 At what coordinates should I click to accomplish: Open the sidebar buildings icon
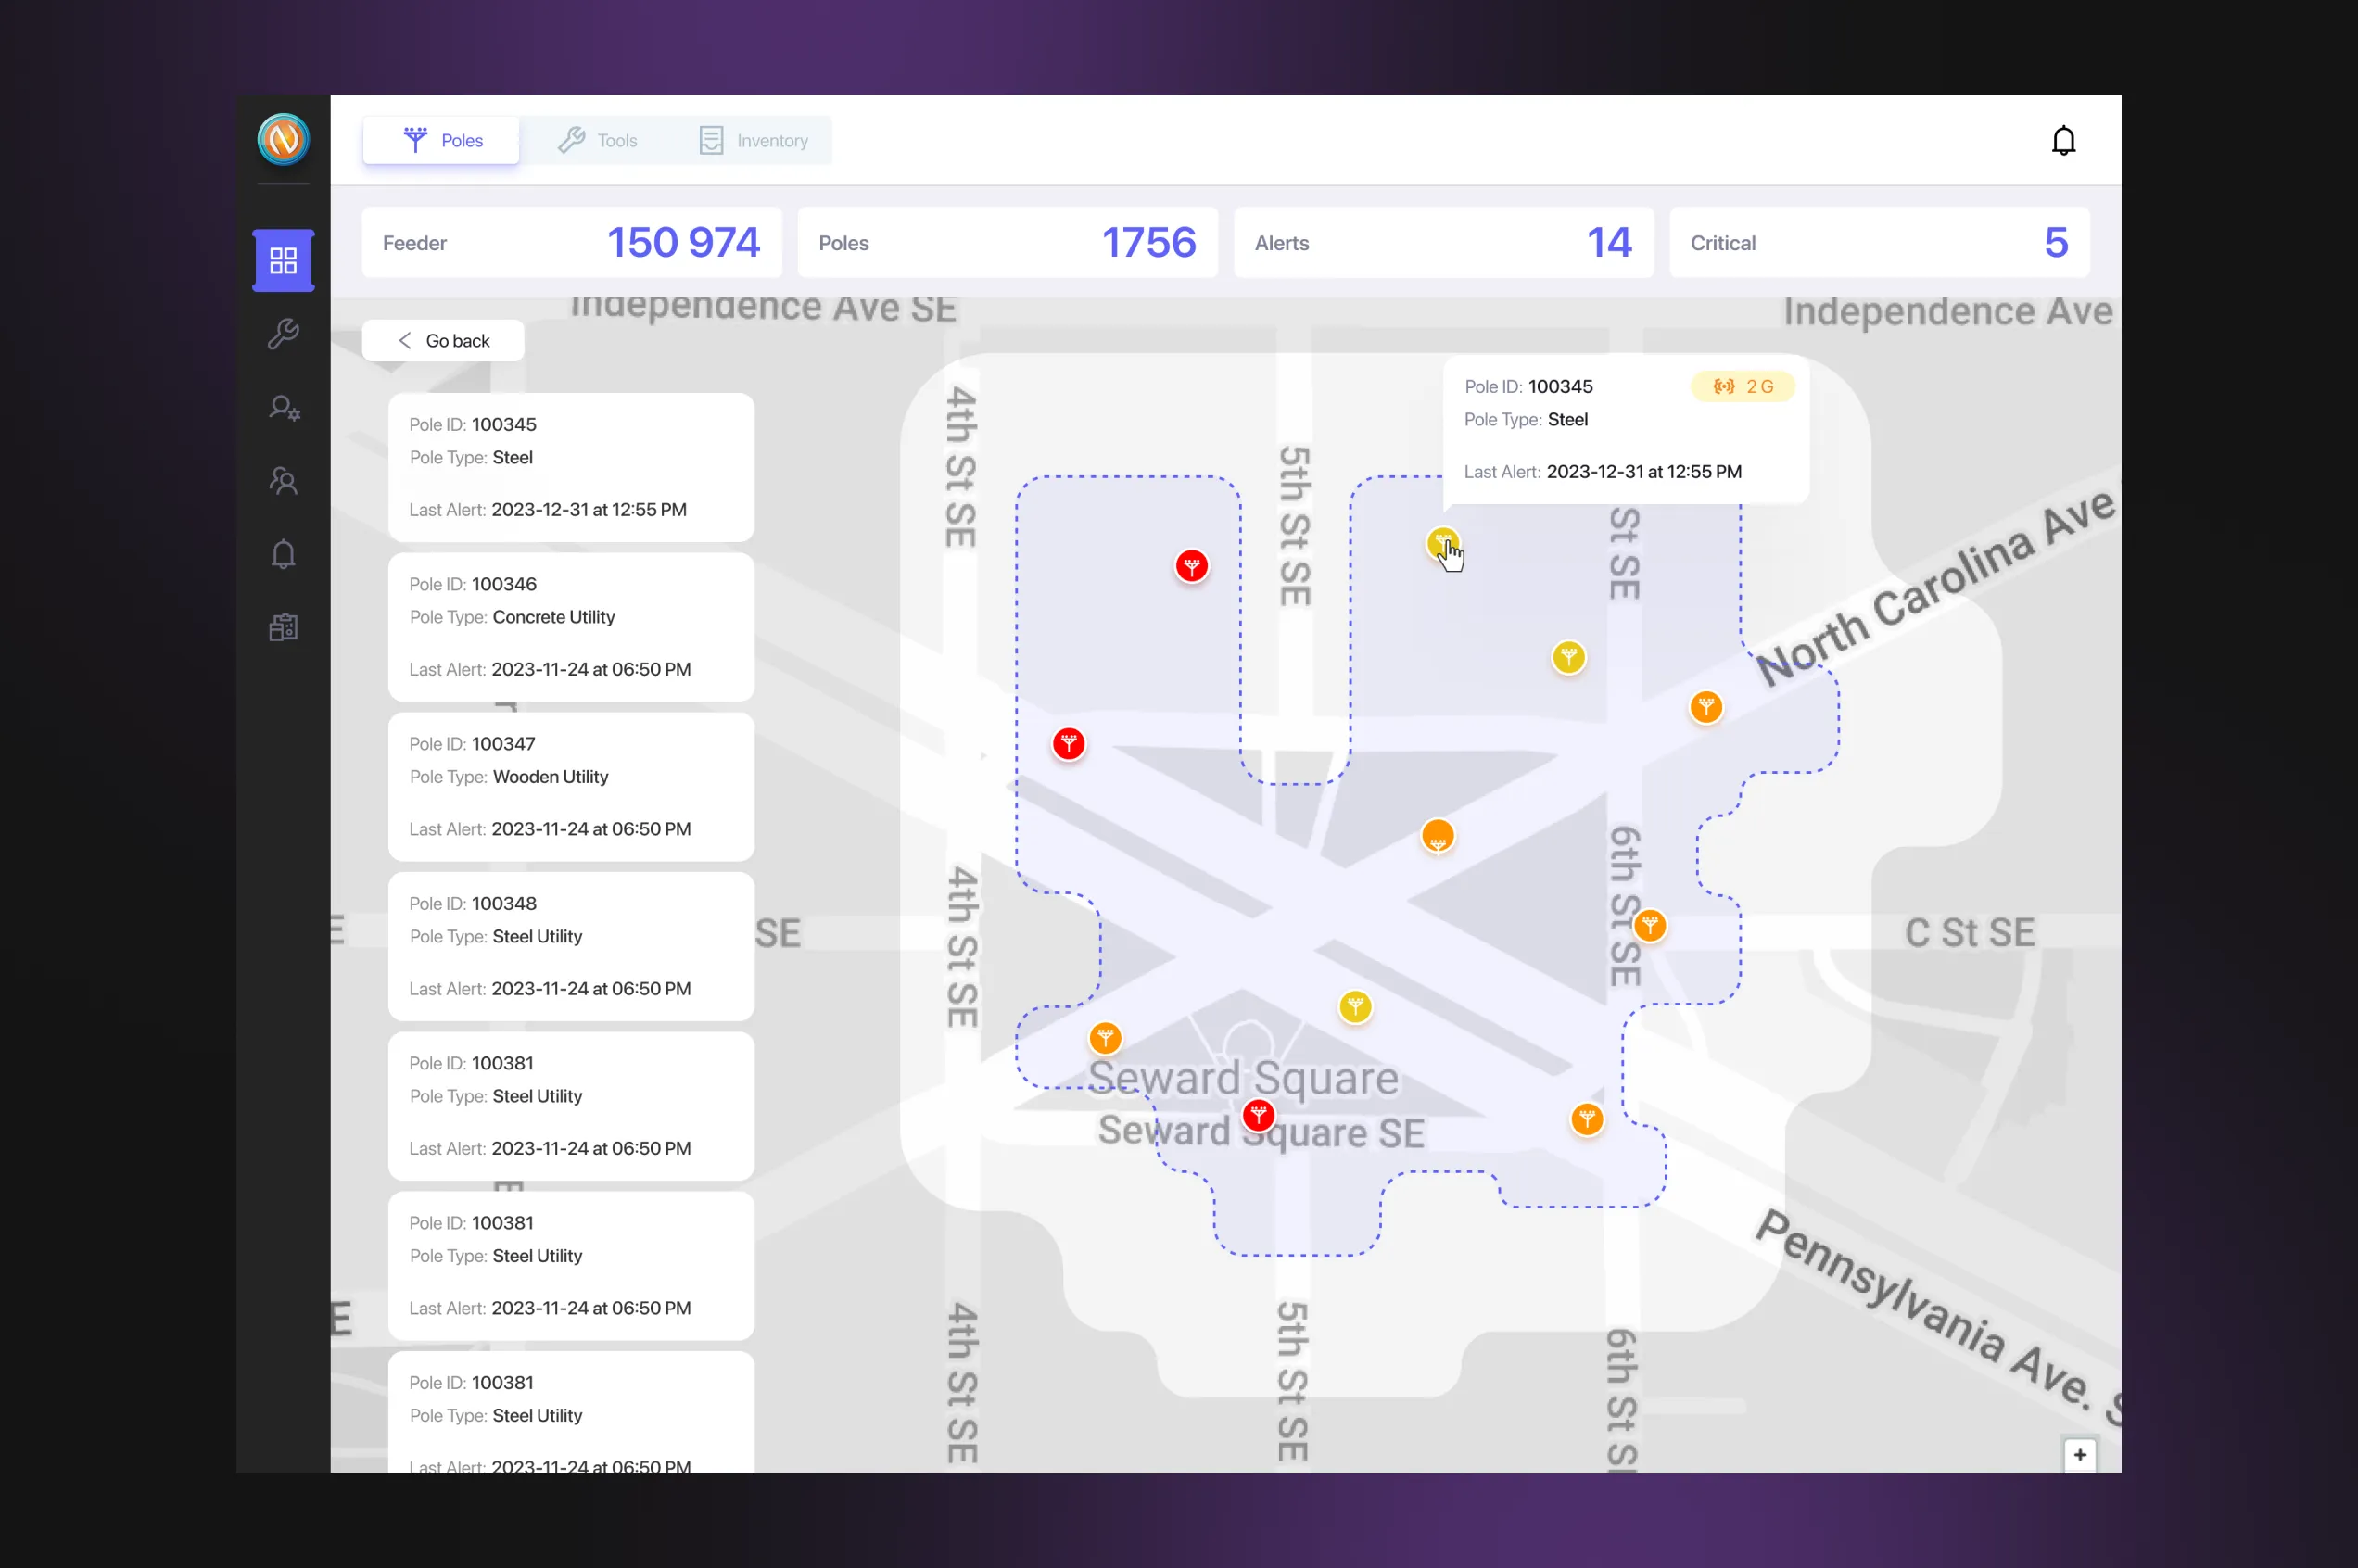tap(283, 627)
